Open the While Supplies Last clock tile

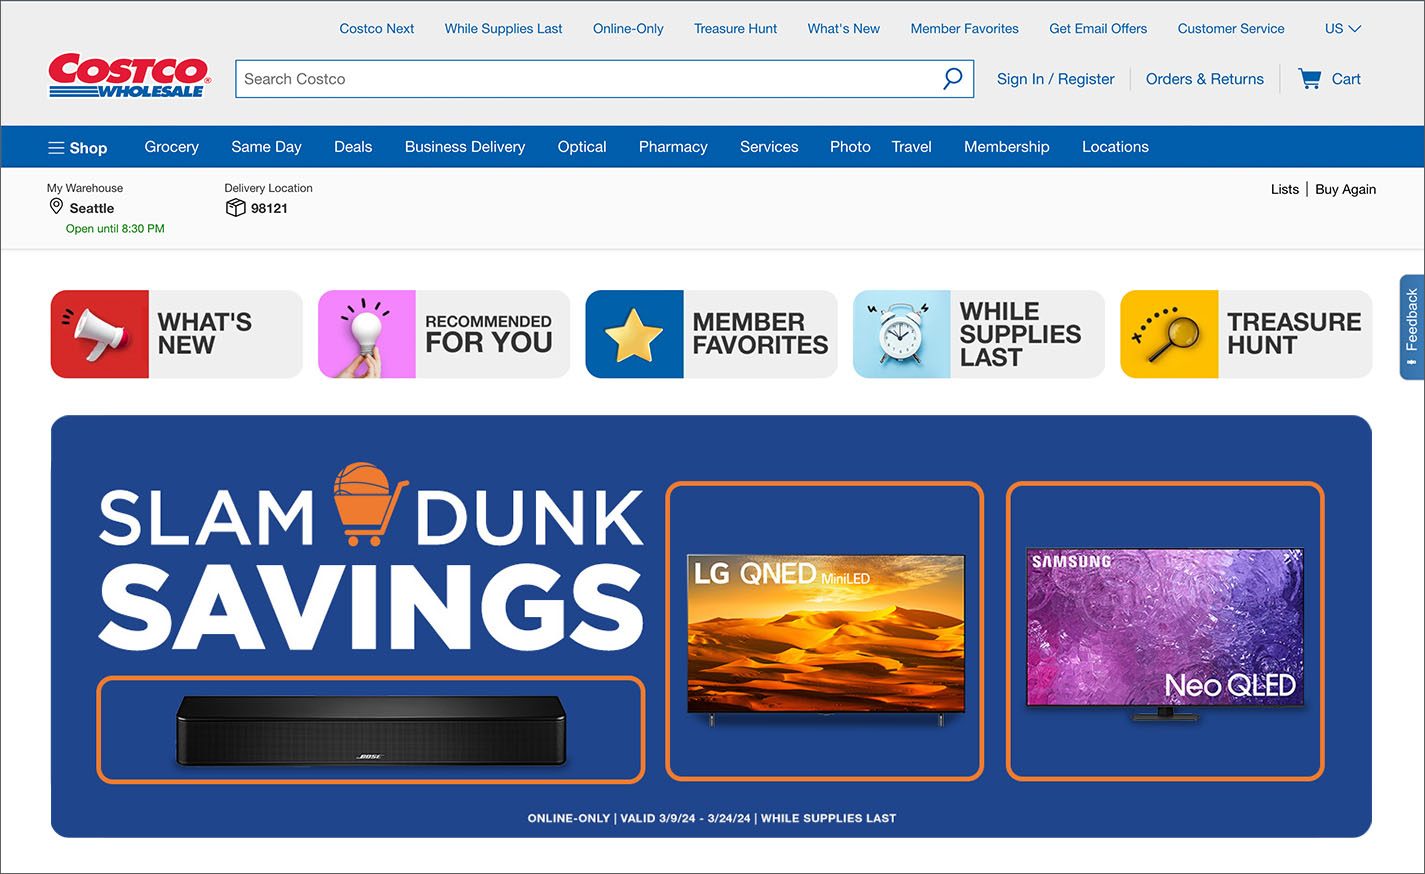978,334
